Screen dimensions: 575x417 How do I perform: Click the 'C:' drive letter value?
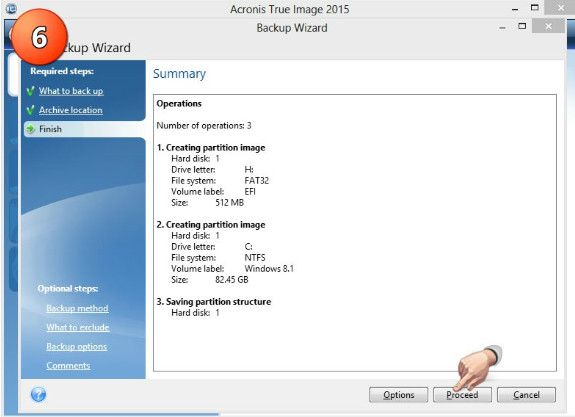click(x=248, y=246)
